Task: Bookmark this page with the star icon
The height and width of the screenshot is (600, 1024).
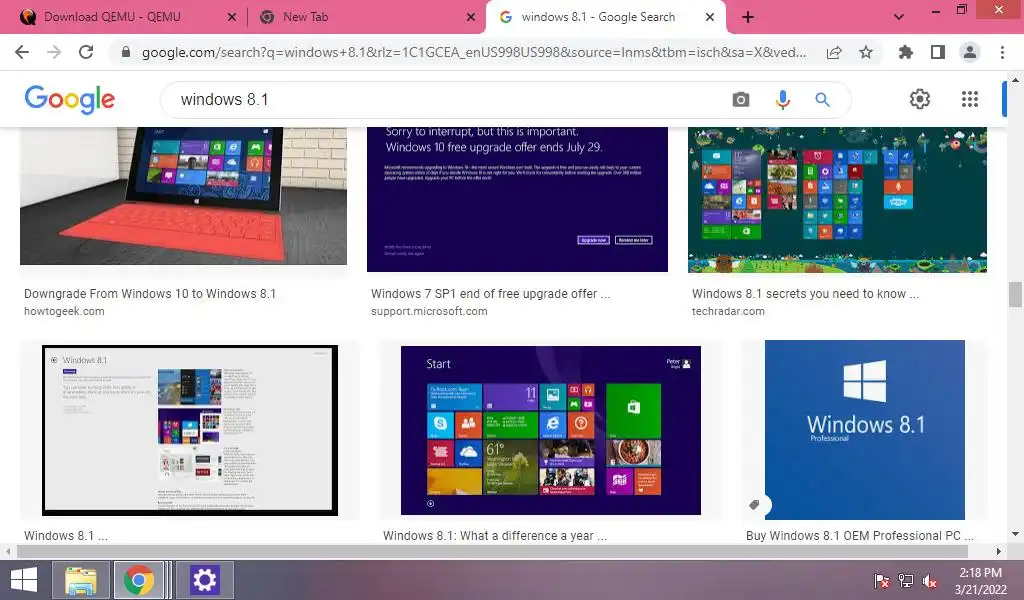Action: click(866, 52)
